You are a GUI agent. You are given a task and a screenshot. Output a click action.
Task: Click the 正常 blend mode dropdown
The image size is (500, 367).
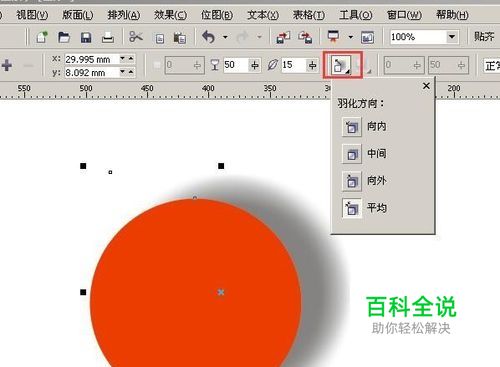(x=492, y=65)
